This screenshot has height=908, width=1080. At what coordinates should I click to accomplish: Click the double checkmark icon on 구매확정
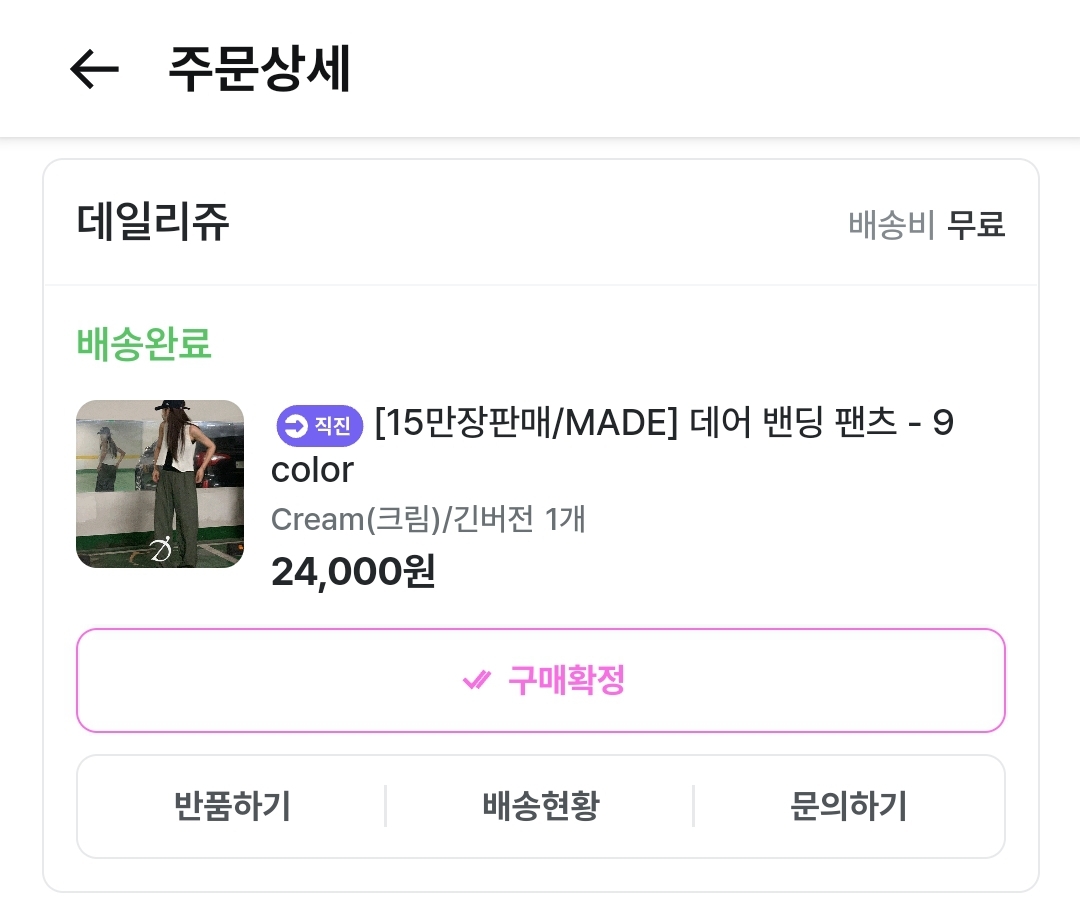(x=477, y=681)
